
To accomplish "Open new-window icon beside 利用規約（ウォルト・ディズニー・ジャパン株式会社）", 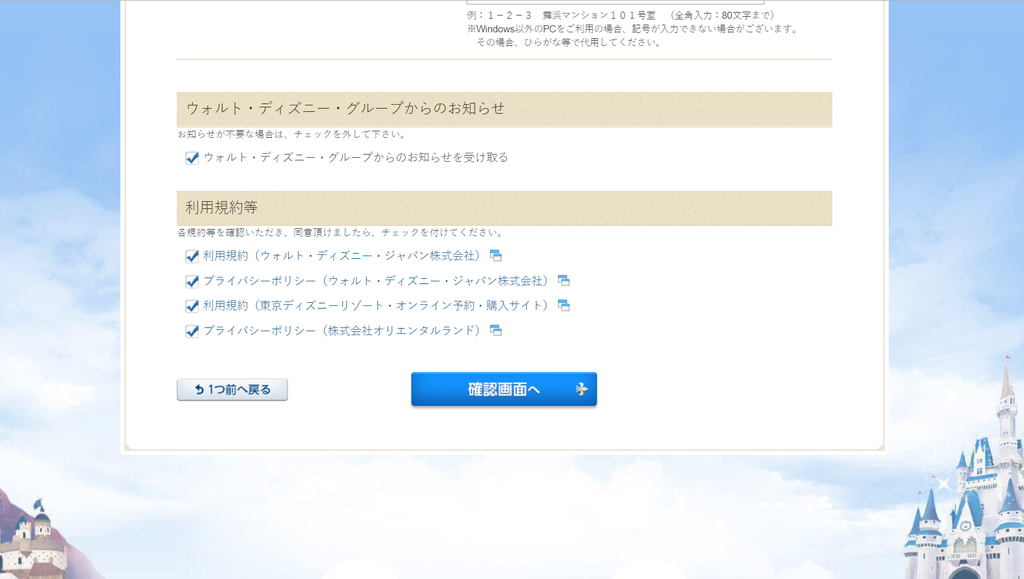I will point(496,256).
